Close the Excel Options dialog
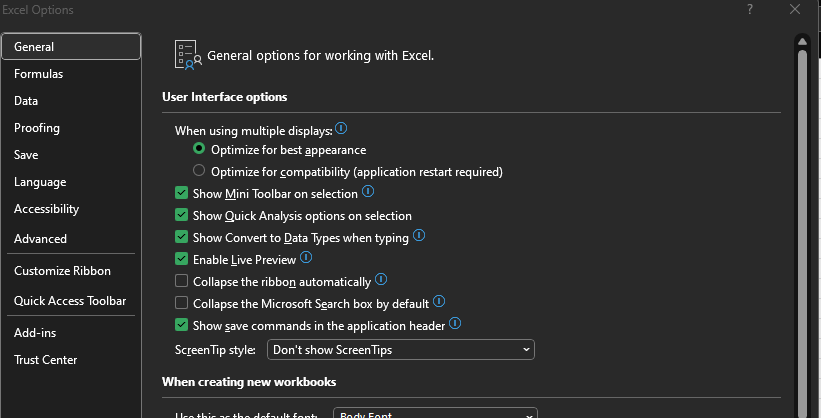This screenshot has height=418, width=821. 794,9
